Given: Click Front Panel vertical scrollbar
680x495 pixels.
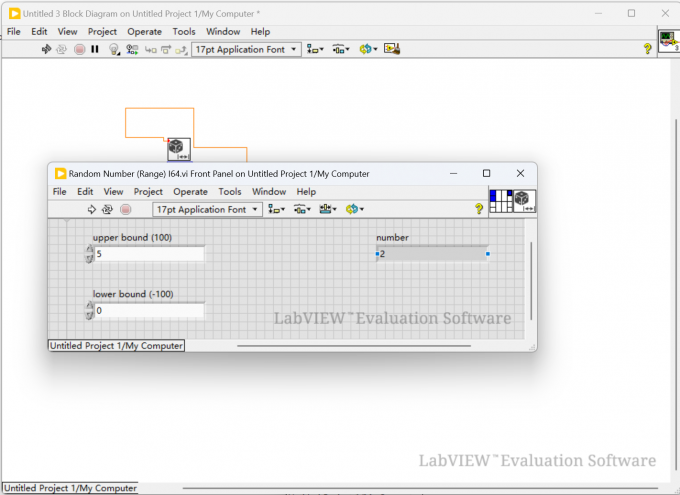Looking at the screenshot, I should (x=531, y=281).
